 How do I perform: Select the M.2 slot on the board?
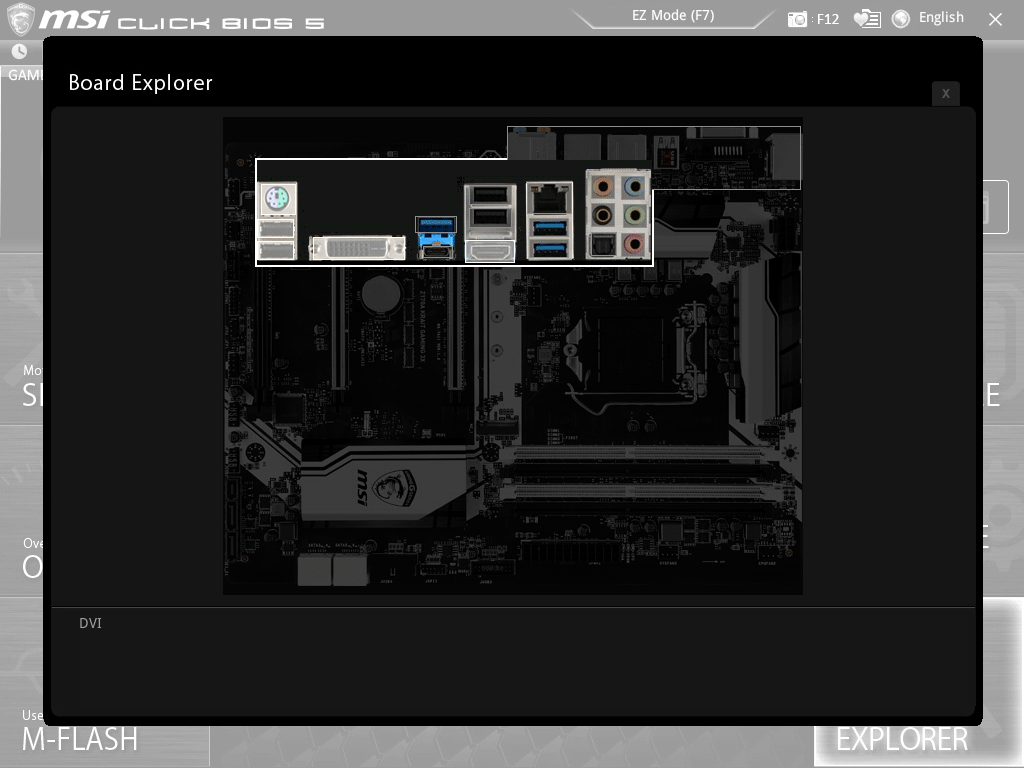point(498,429)
